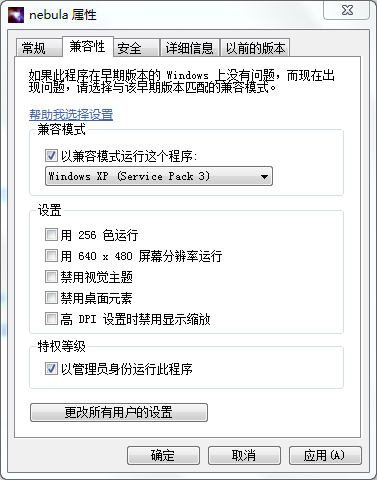377x480 pixels.
Task: Enable 用 256 色运行 option
Action: pyautogui.click(x=51, y=235)
